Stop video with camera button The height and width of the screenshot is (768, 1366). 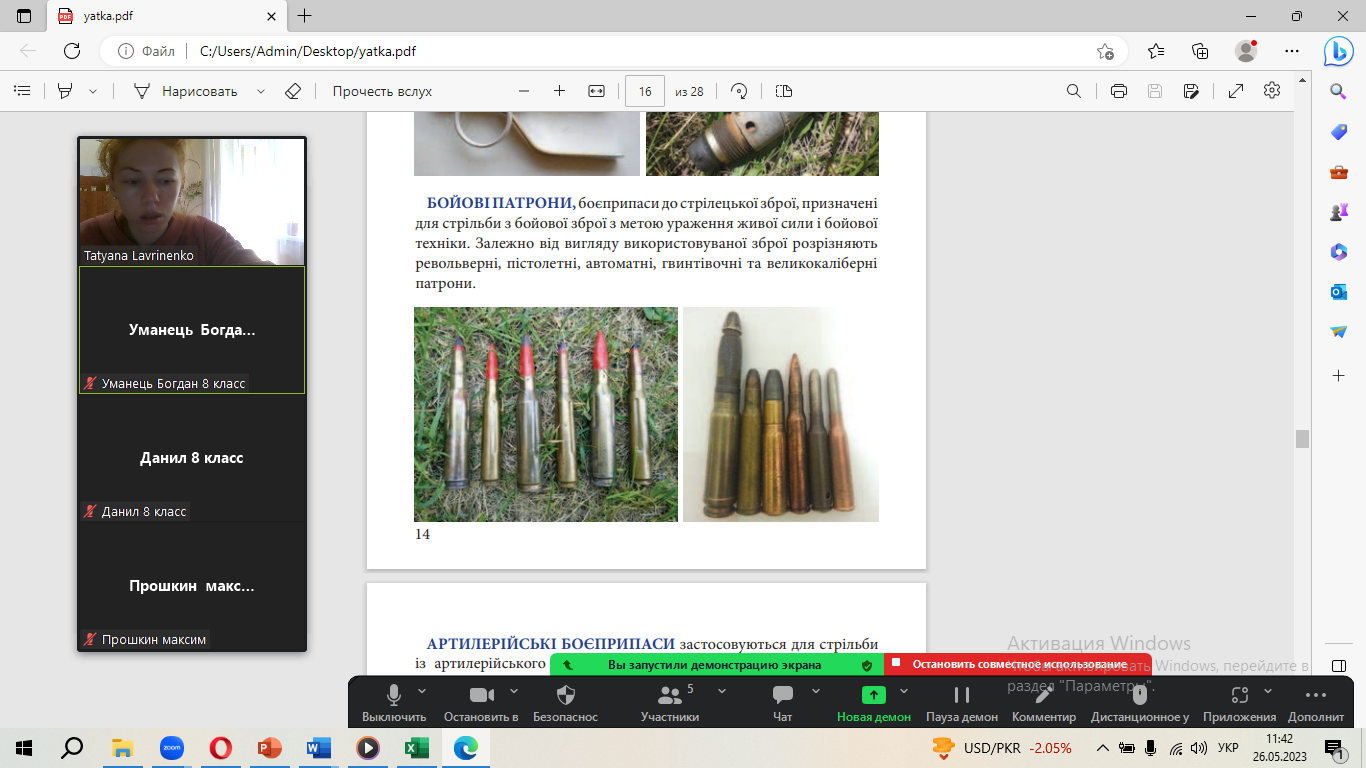(482, 702)
